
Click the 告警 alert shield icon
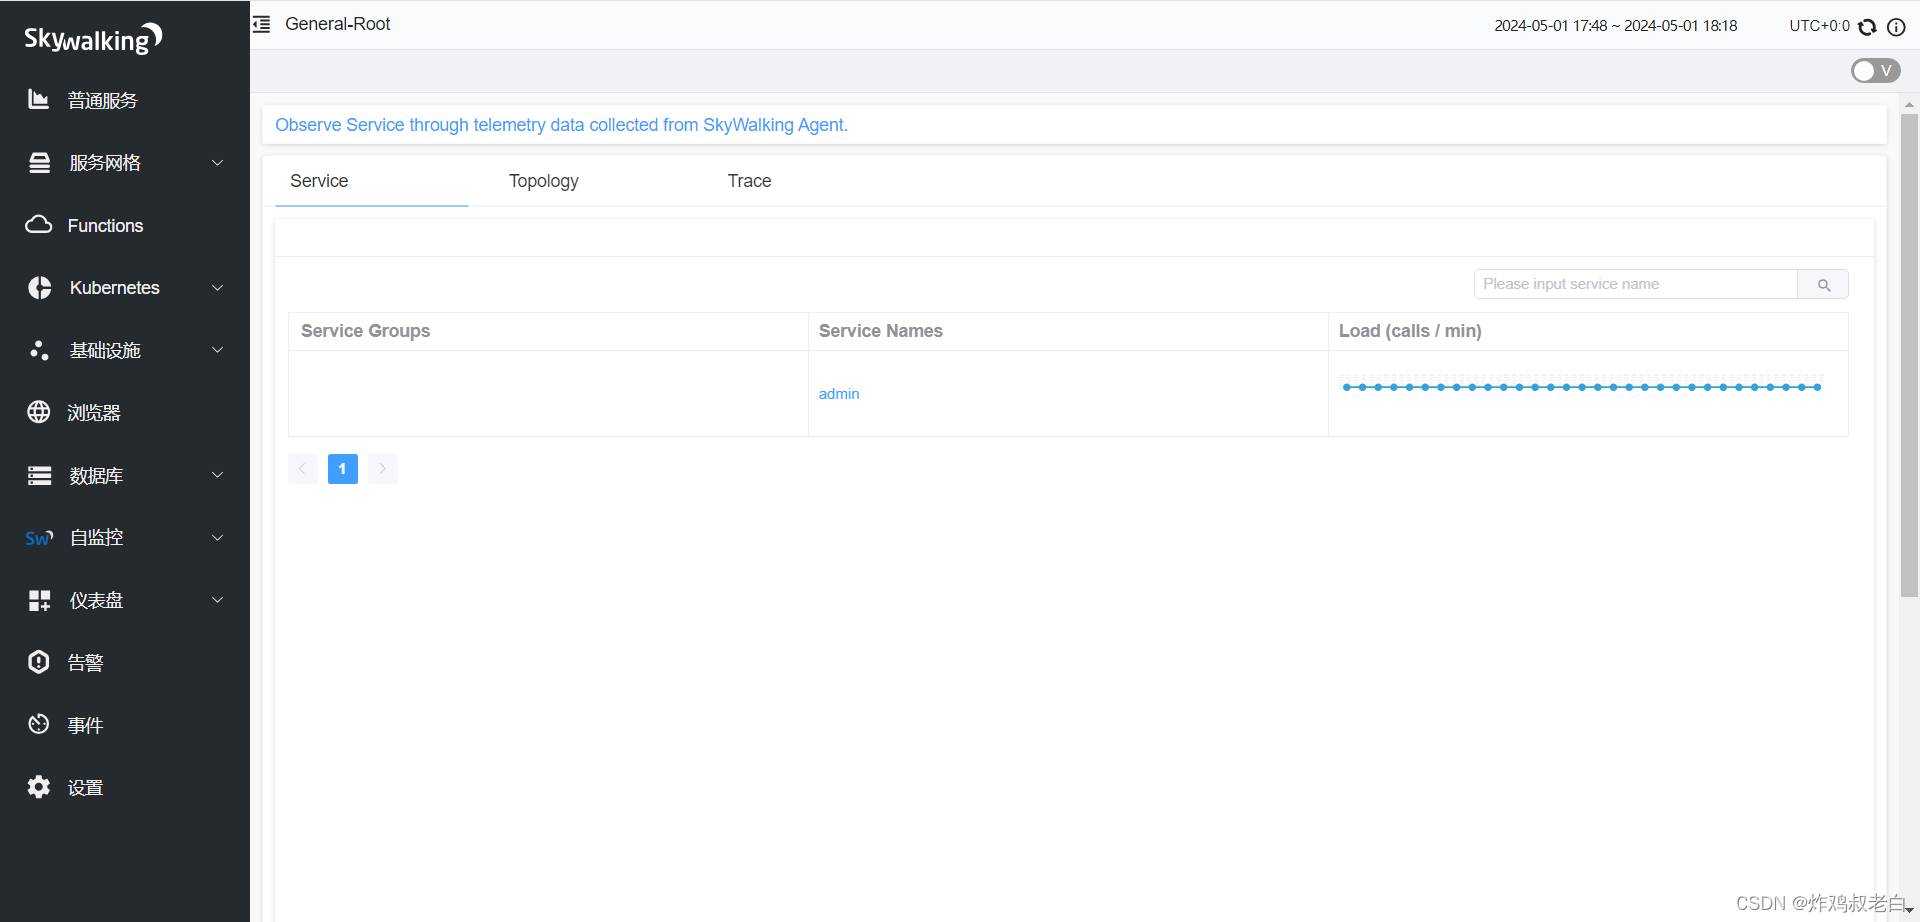click(x=39, y=662)
